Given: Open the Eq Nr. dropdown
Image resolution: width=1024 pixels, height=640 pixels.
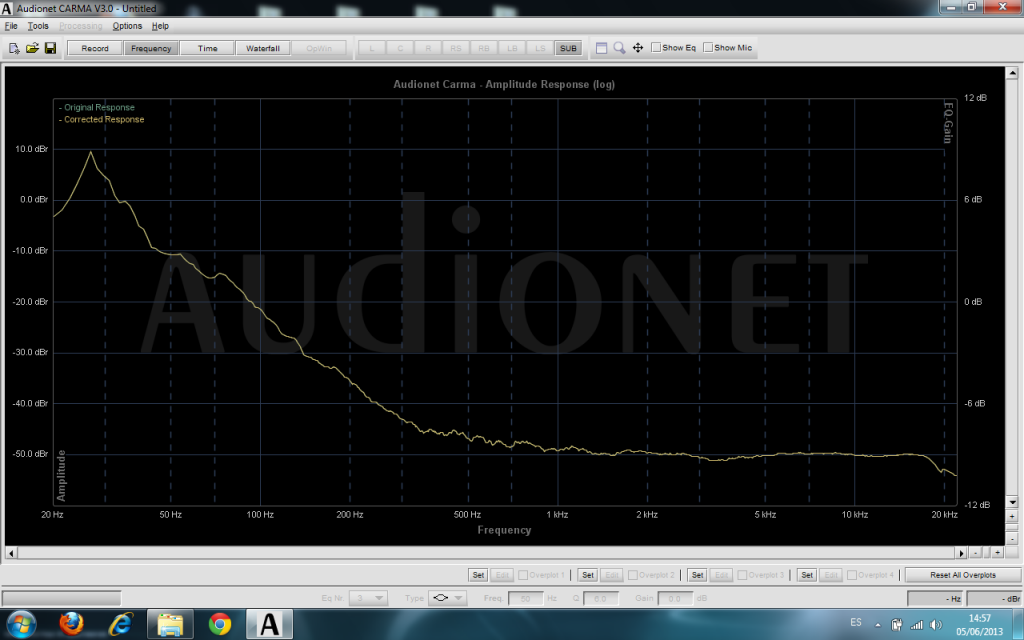Looking at the screenshot, I should pyautogui.click(x=369, y=598).
